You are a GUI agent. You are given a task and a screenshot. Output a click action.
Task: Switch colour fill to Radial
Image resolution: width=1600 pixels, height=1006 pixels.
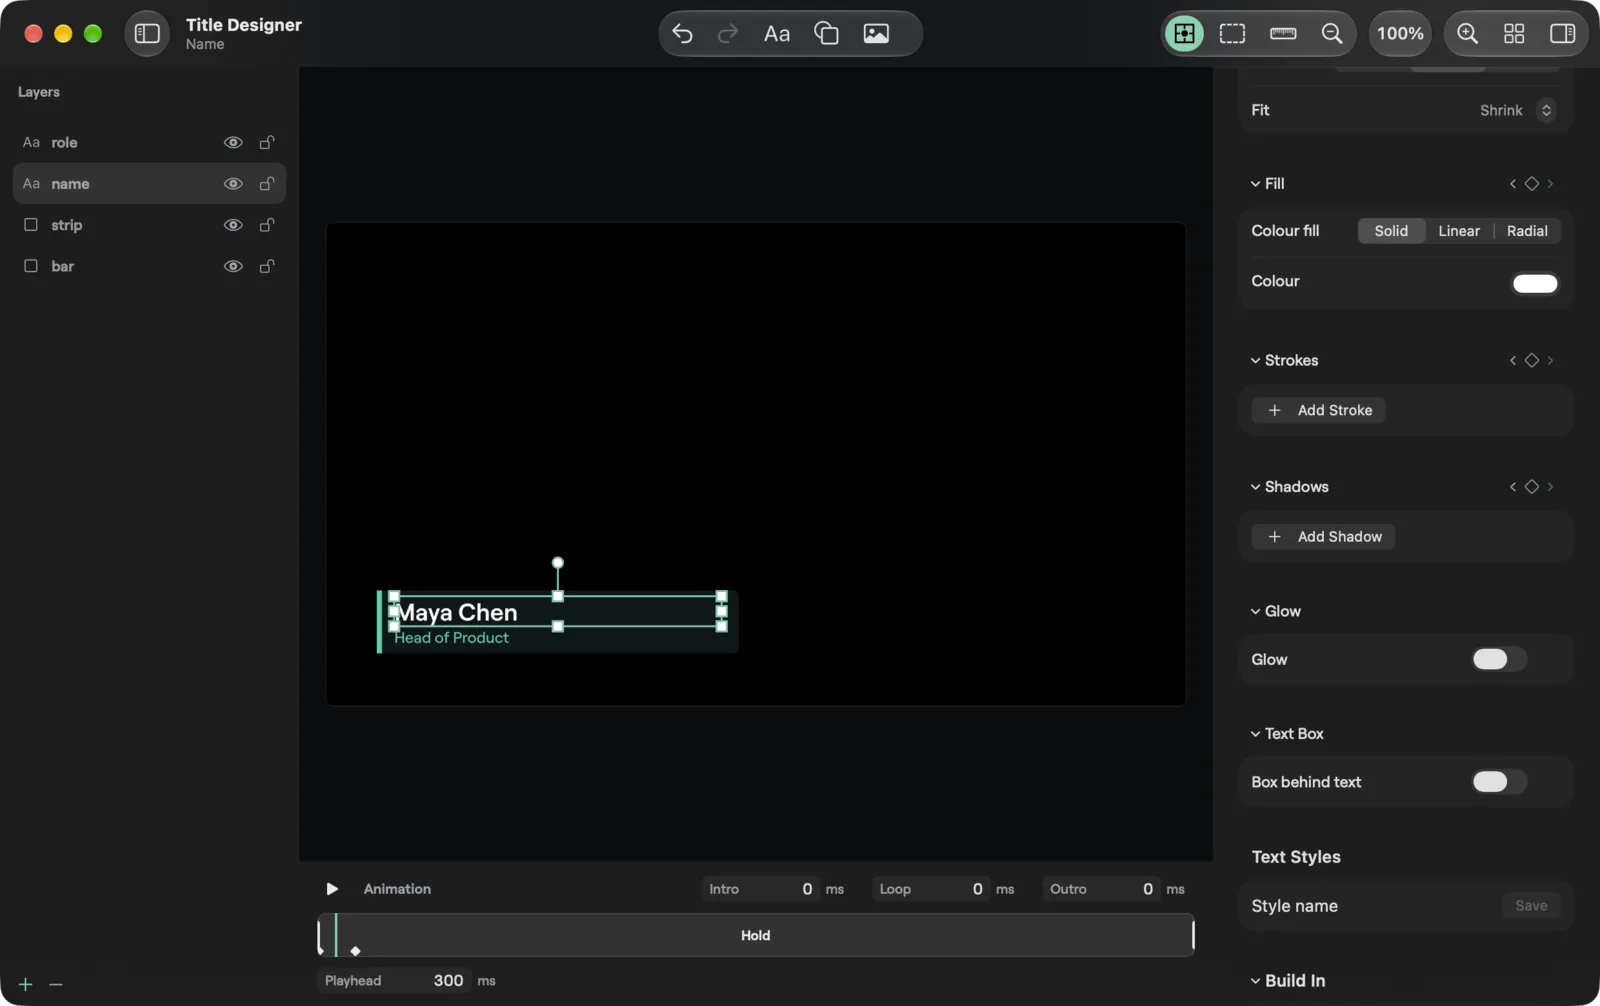[x=1527, y=231]
